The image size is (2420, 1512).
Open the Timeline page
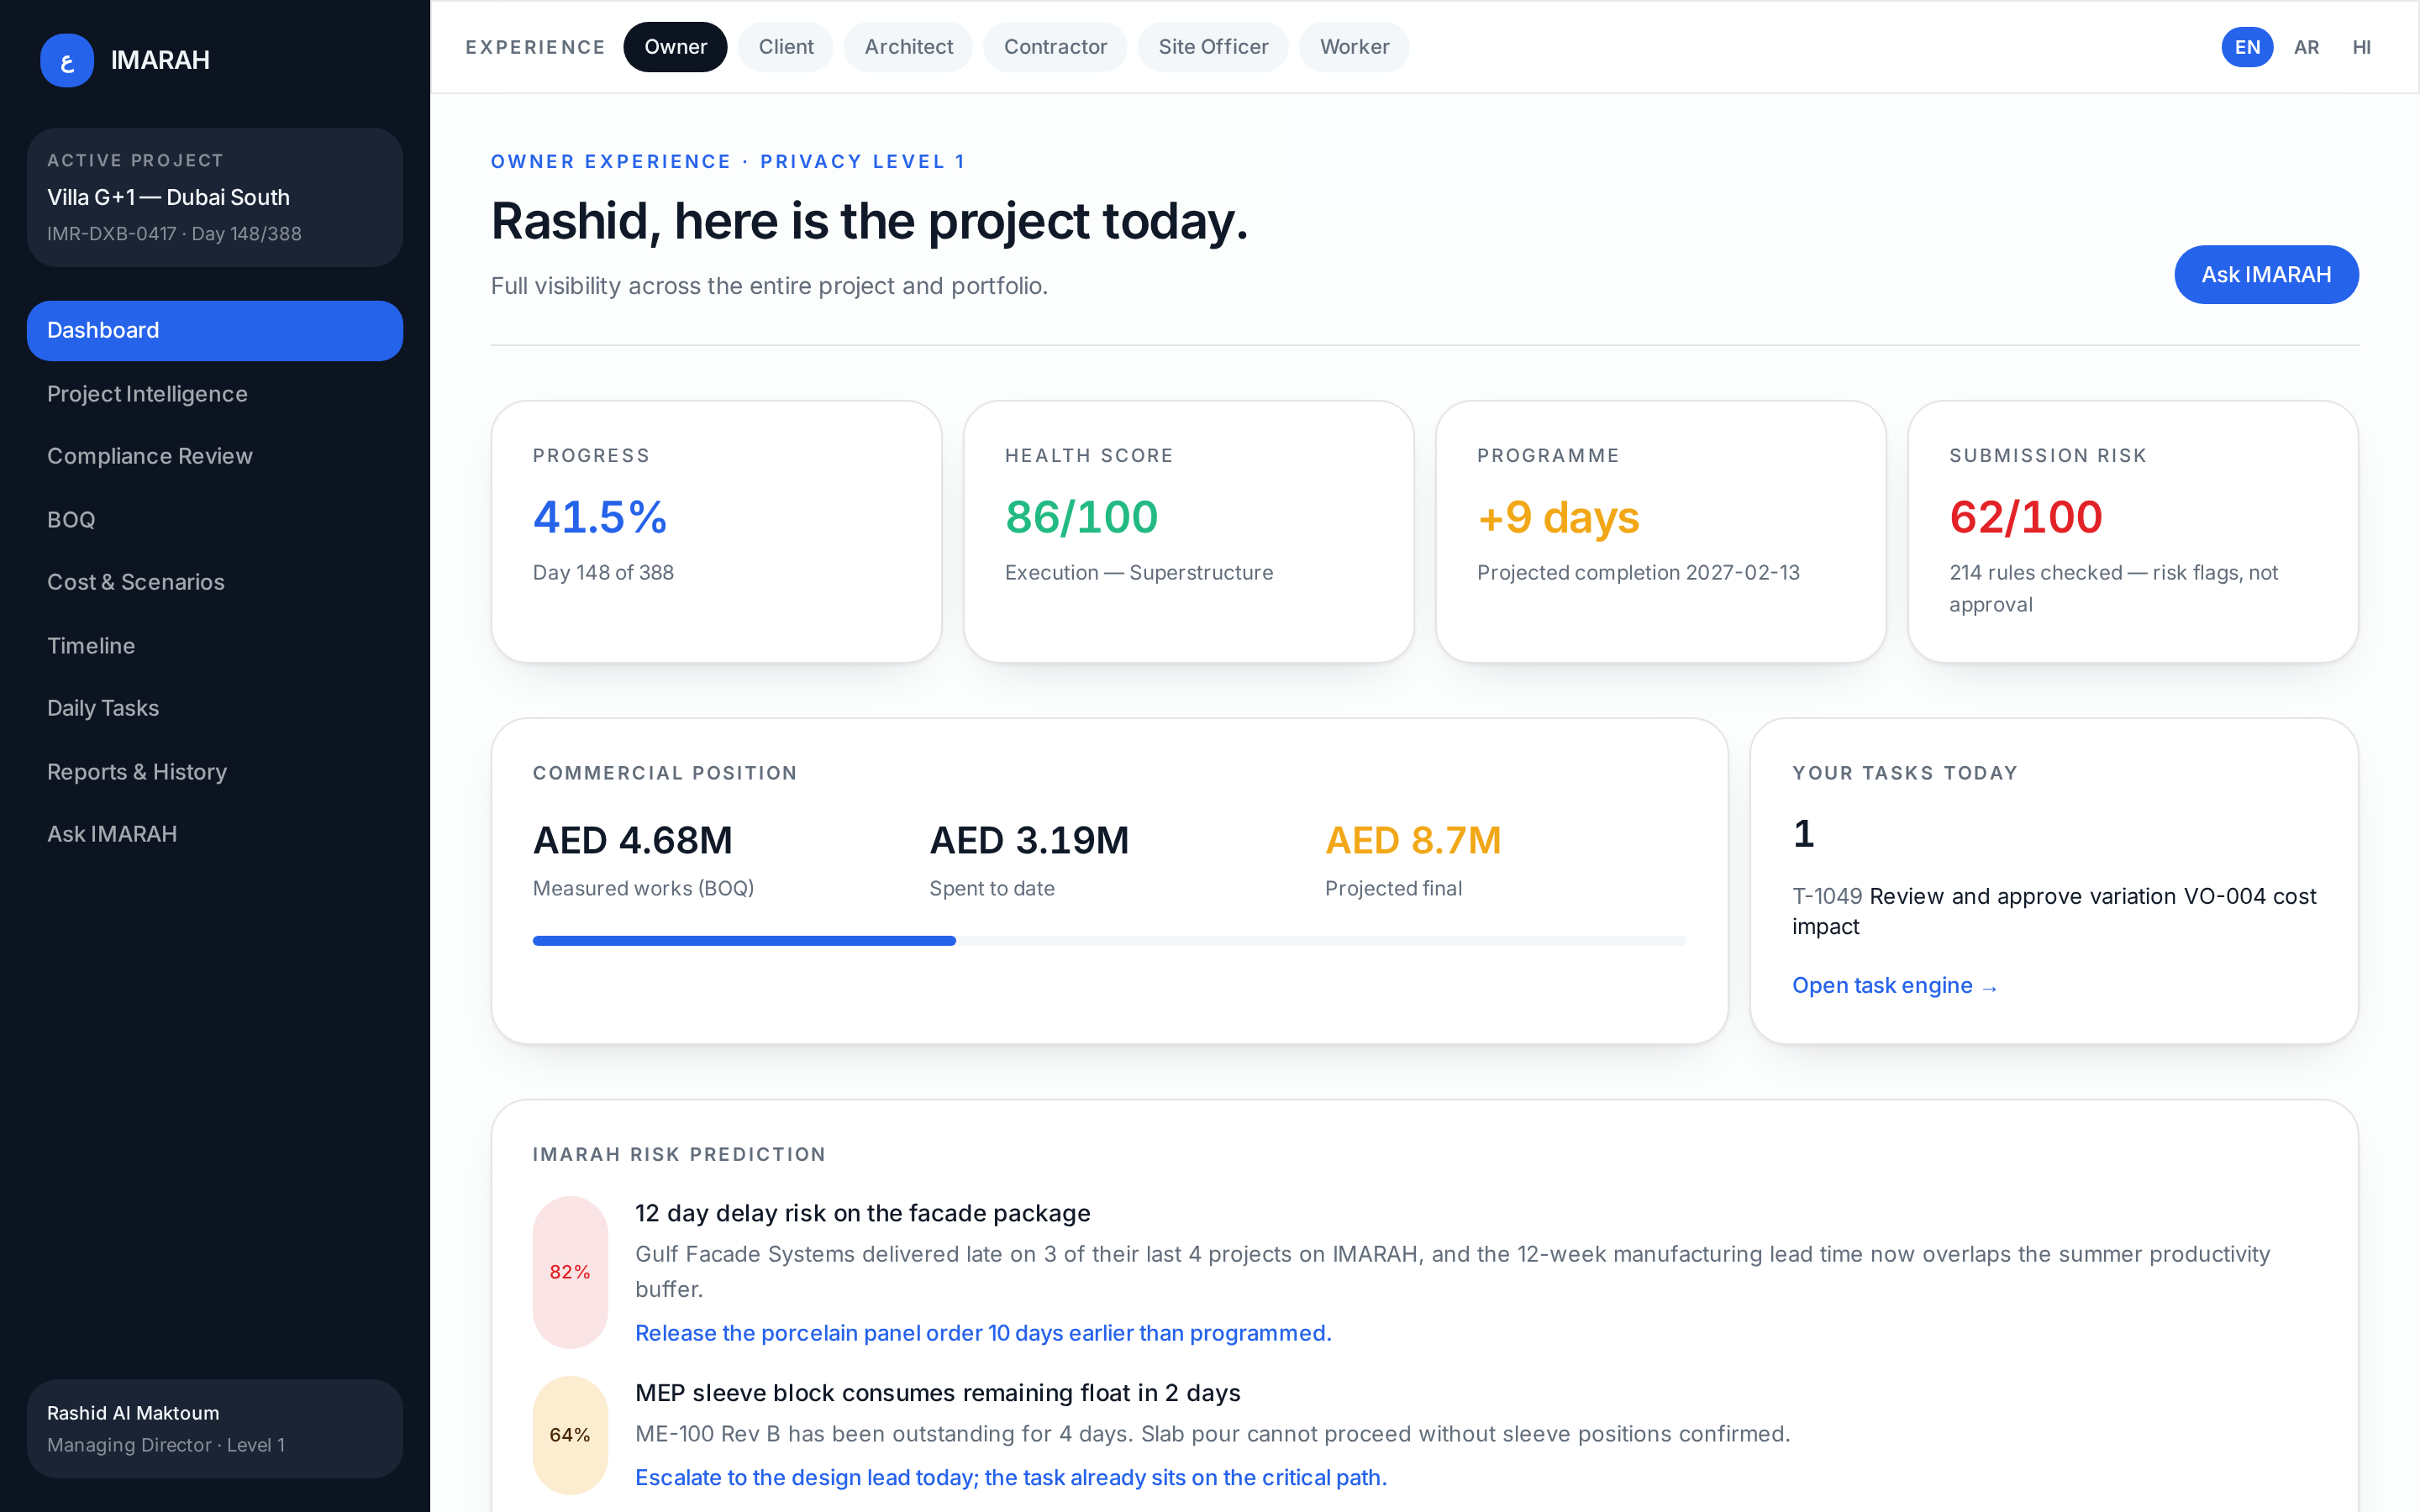(215, 646)
